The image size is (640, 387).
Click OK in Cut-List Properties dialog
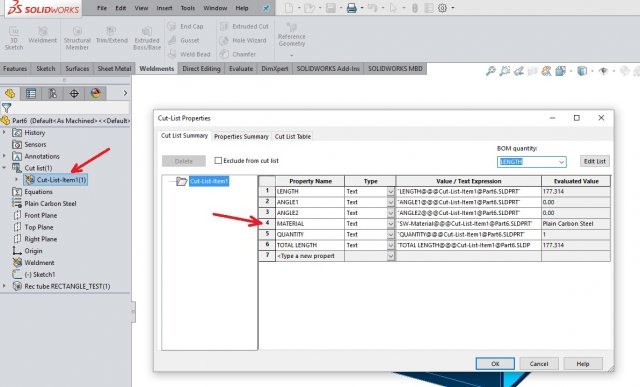pos(495,364)
